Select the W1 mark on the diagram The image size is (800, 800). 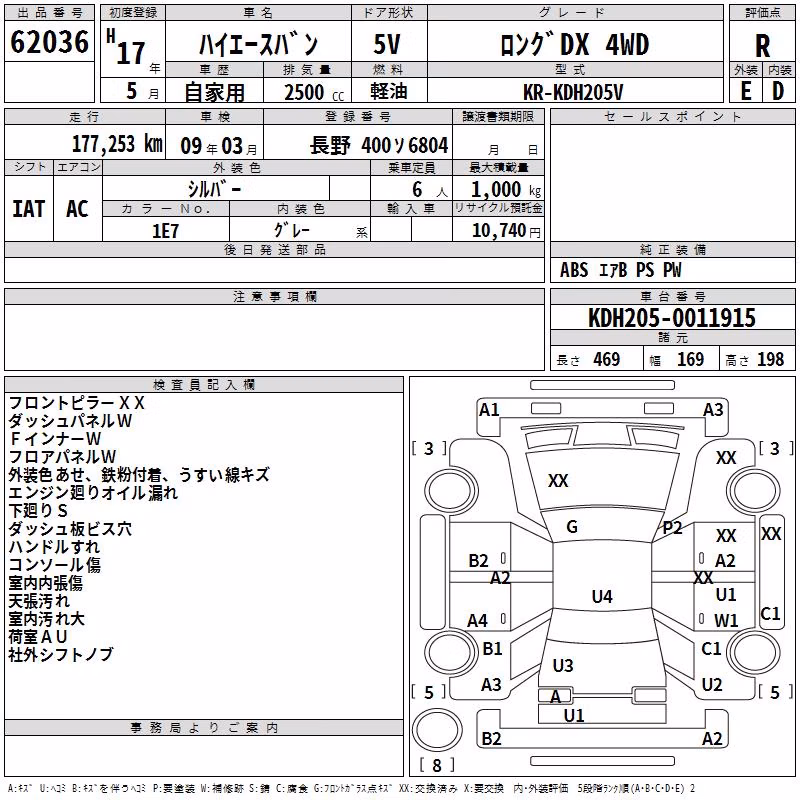(726, 620)
